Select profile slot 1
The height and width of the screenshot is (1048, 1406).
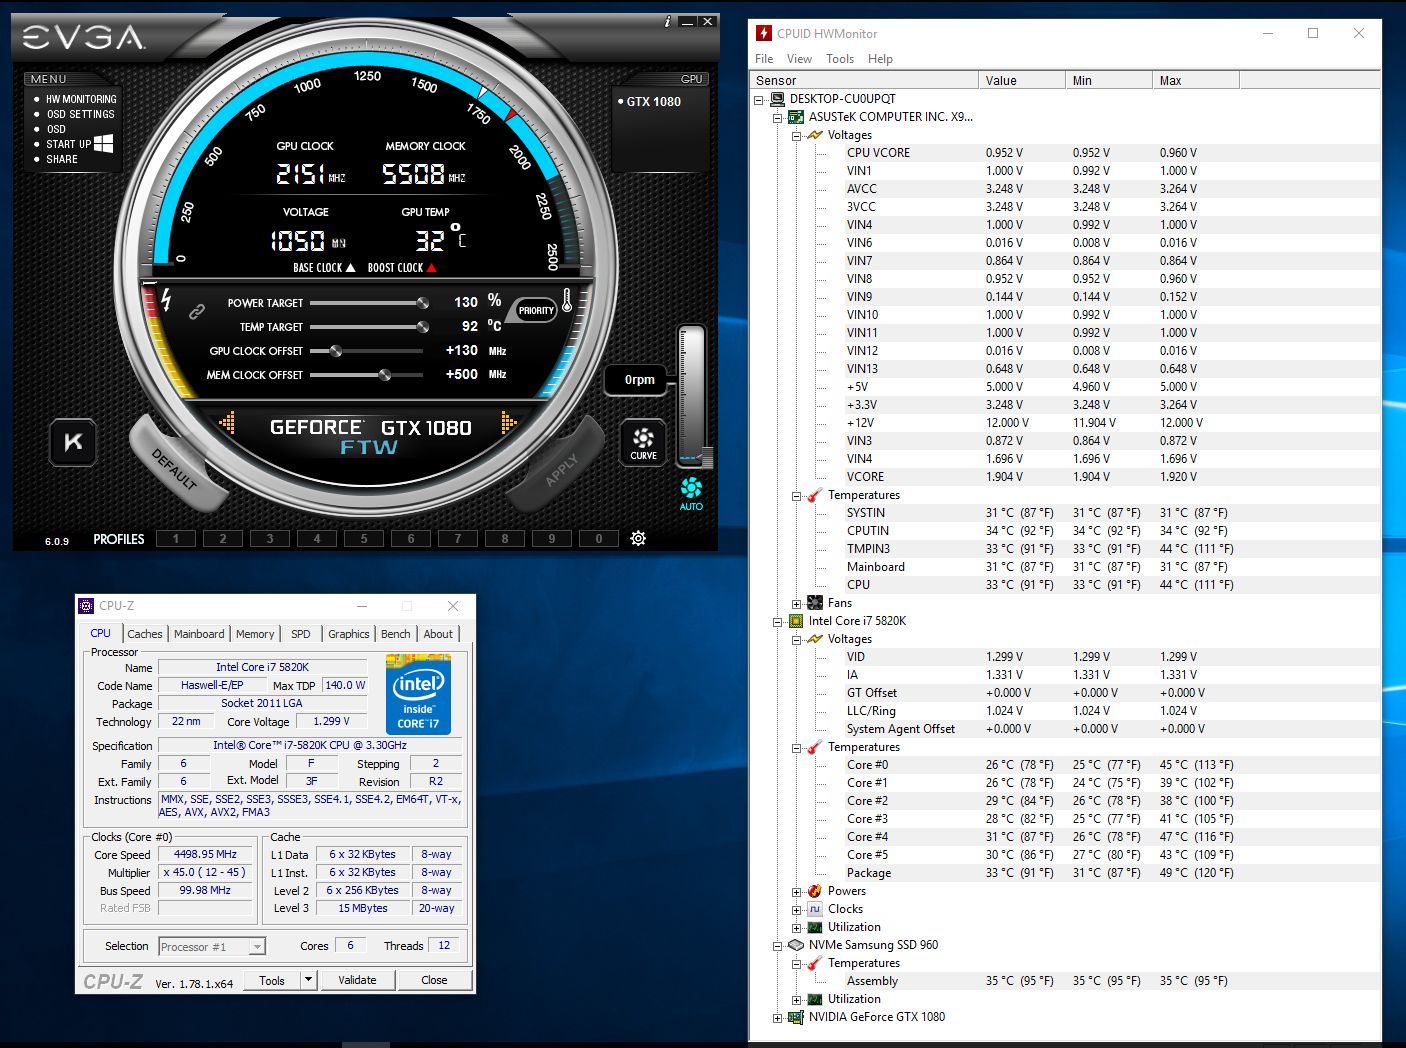(176, 538)
